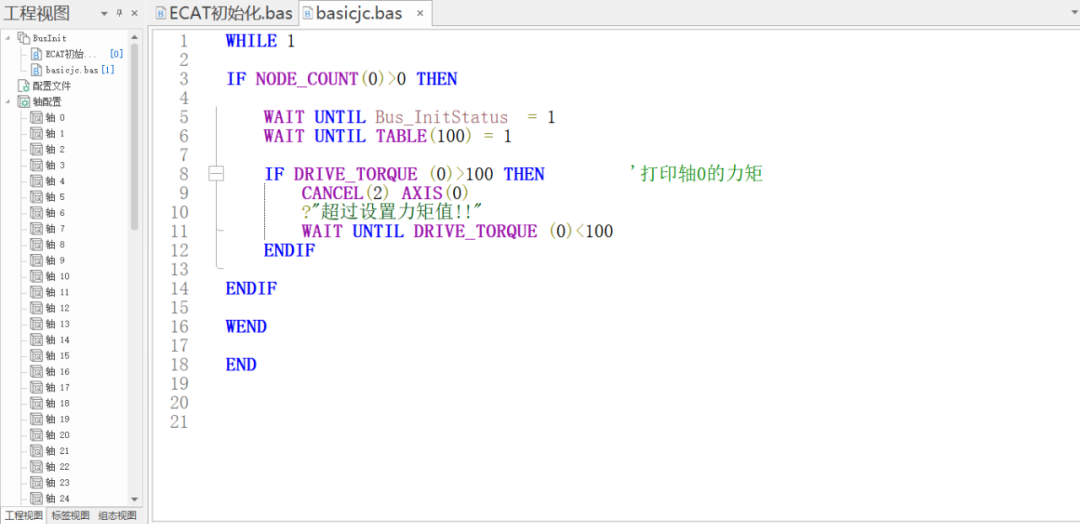Close the 工程视图 panel

134,13
